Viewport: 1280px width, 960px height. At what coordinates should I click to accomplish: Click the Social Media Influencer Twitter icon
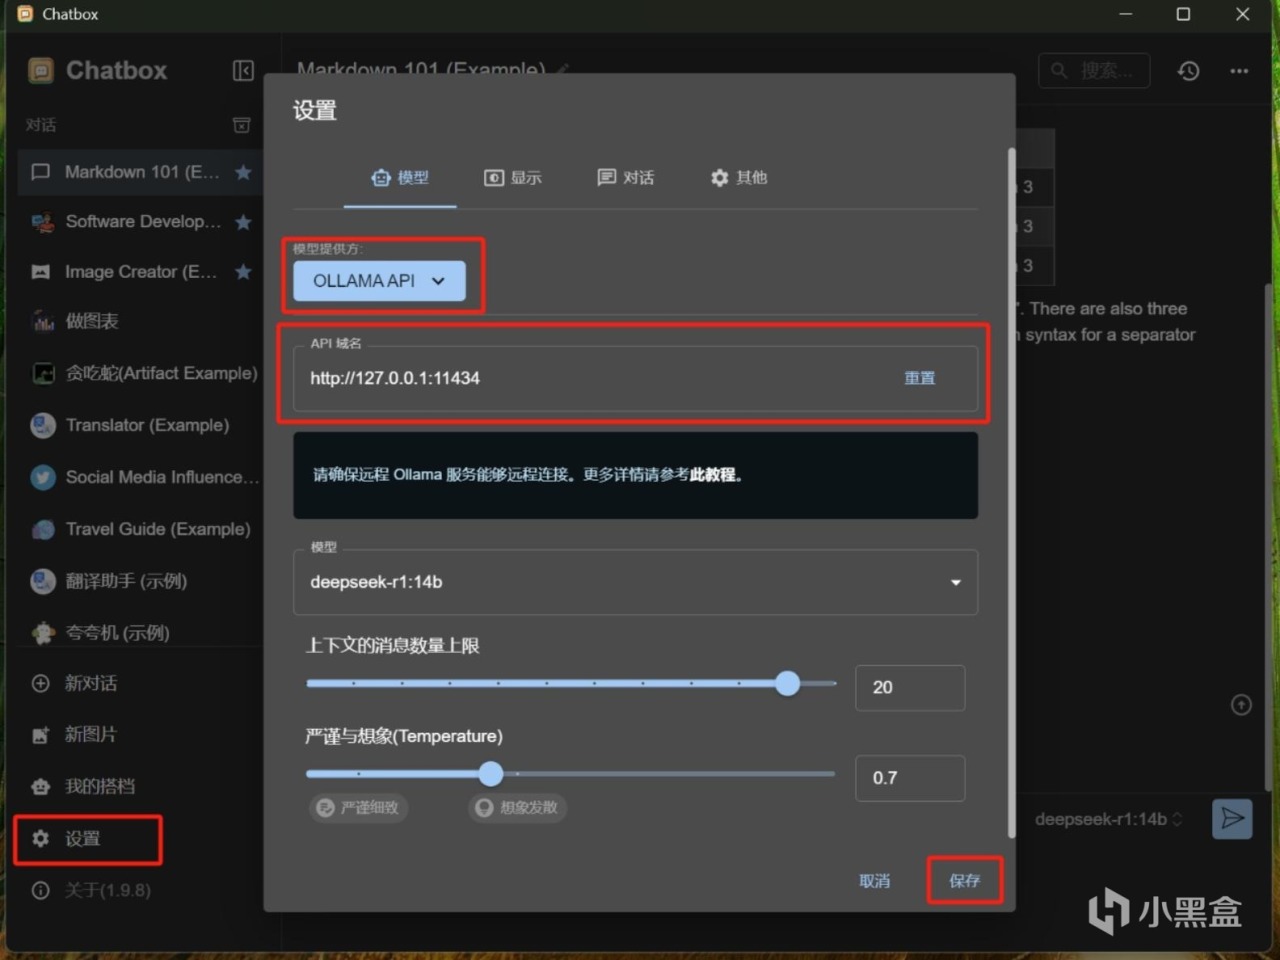(43, 477)
